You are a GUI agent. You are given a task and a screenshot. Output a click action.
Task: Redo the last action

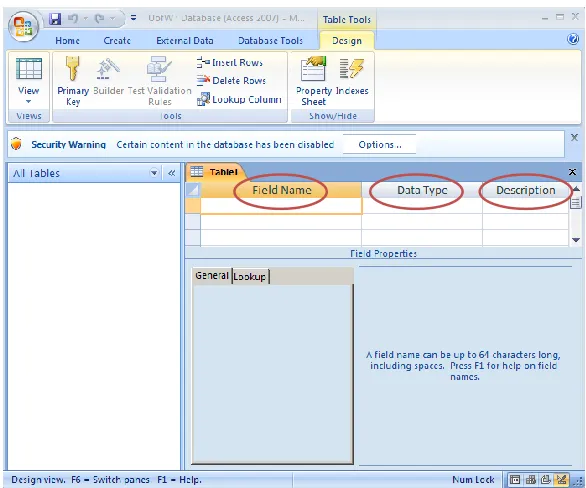[99, 18]
